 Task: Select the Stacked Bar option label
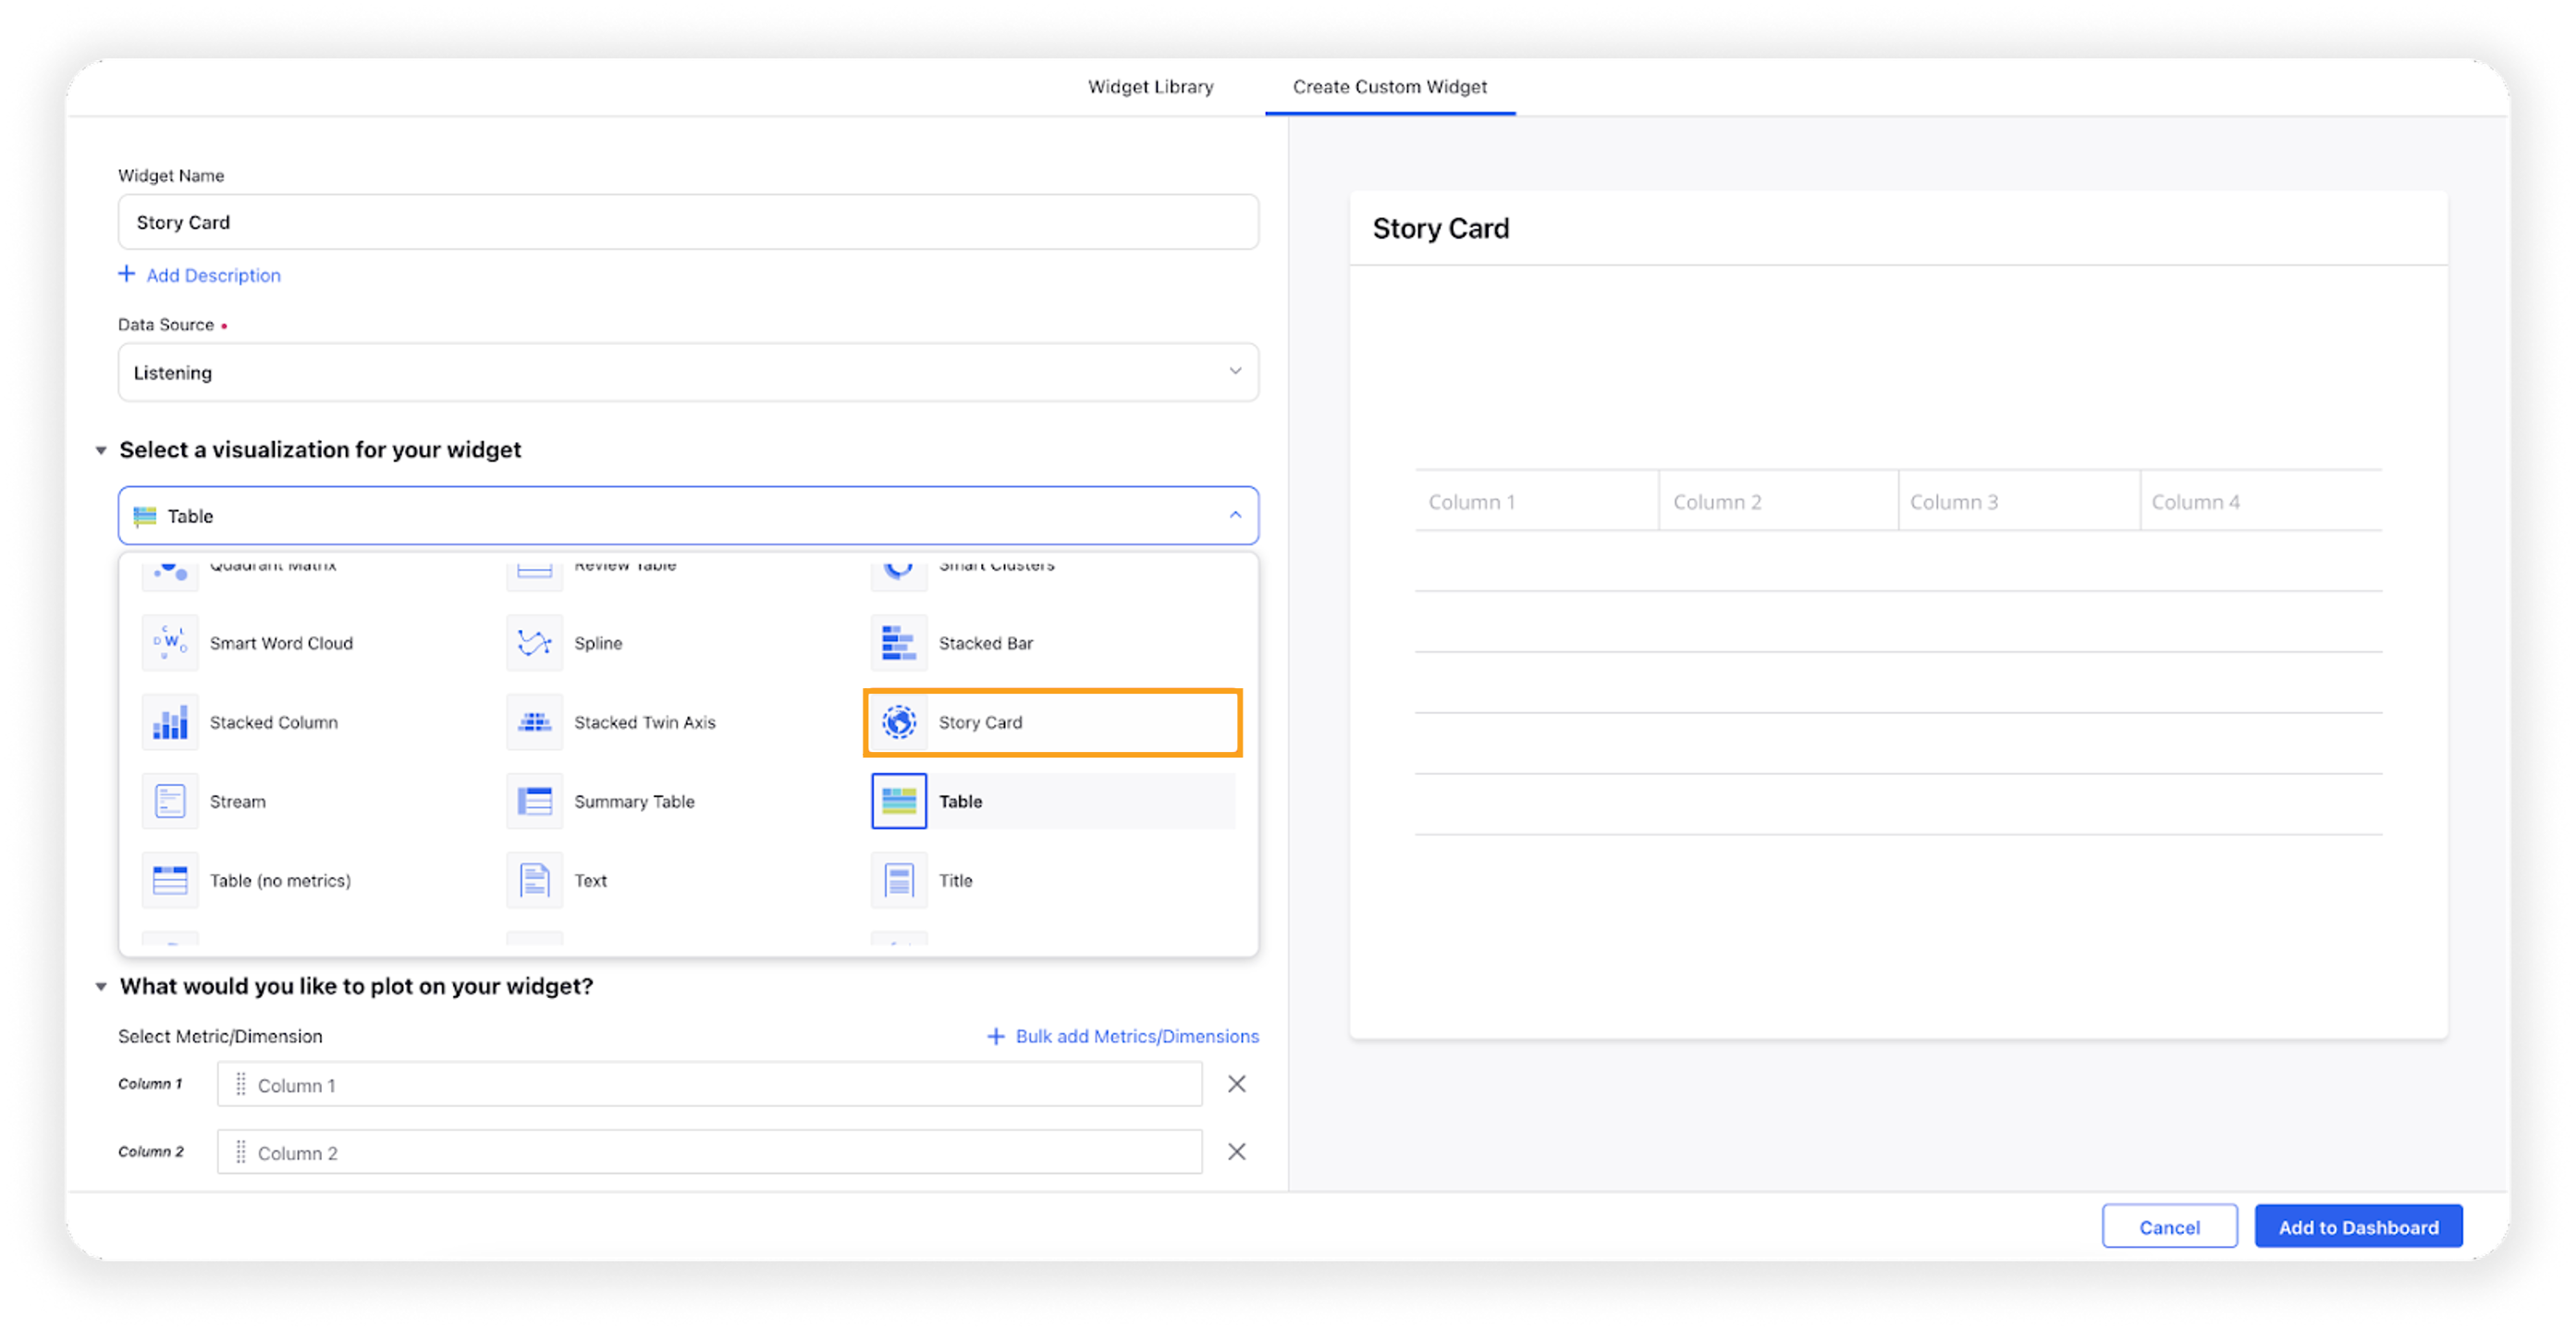[985, 643]
